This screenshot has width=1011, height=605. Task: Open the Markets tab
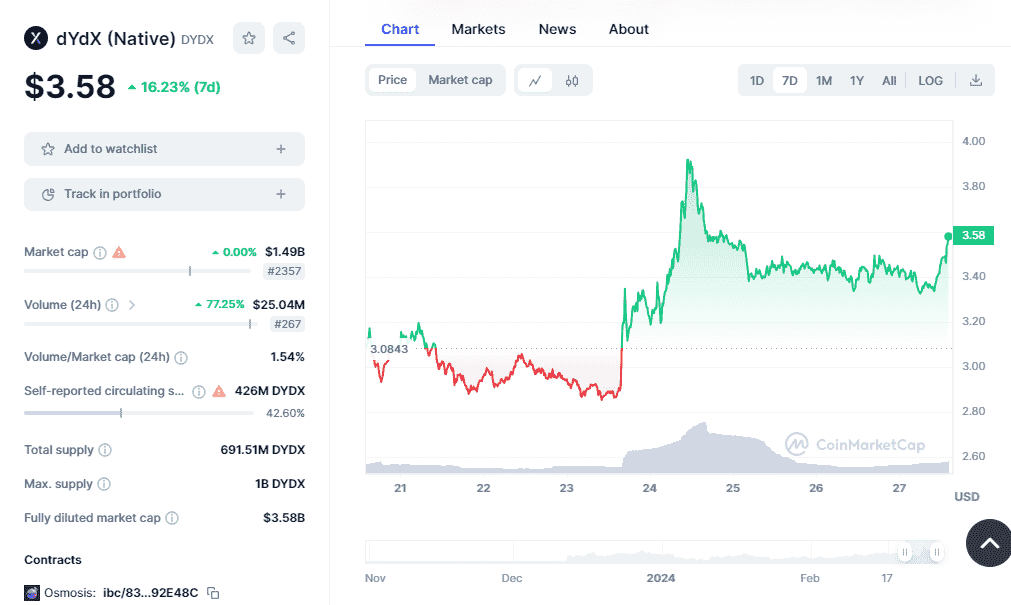(478, 29)
